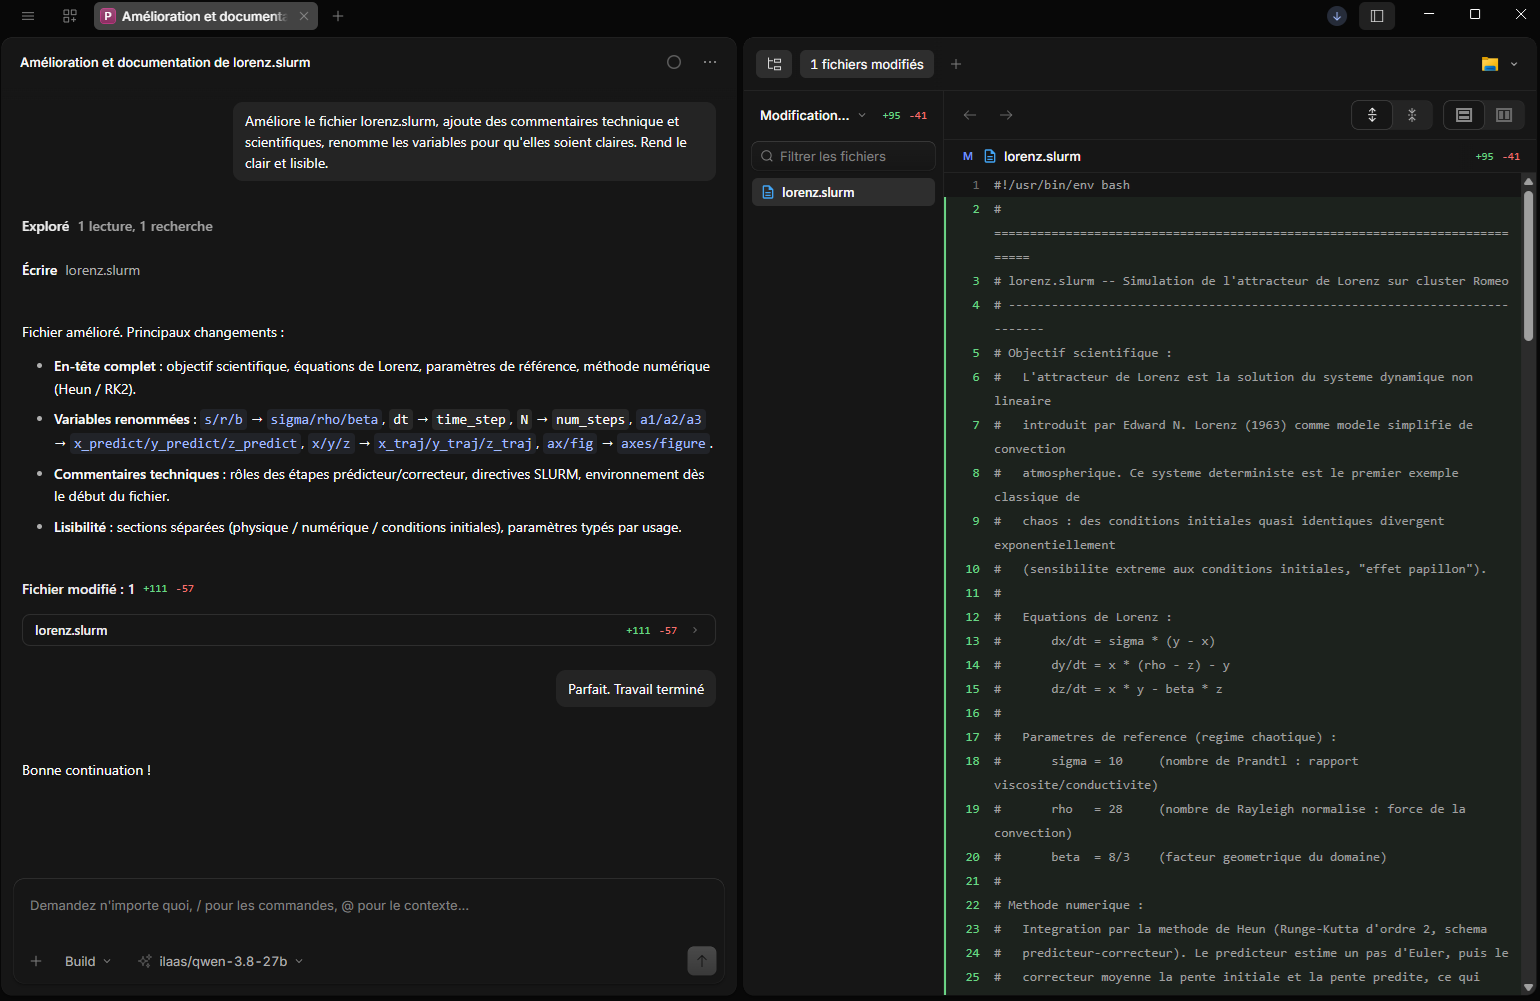Viewport: 1540px width, 1001px height.
Task: Click the send arrow button
Action: 702,961
